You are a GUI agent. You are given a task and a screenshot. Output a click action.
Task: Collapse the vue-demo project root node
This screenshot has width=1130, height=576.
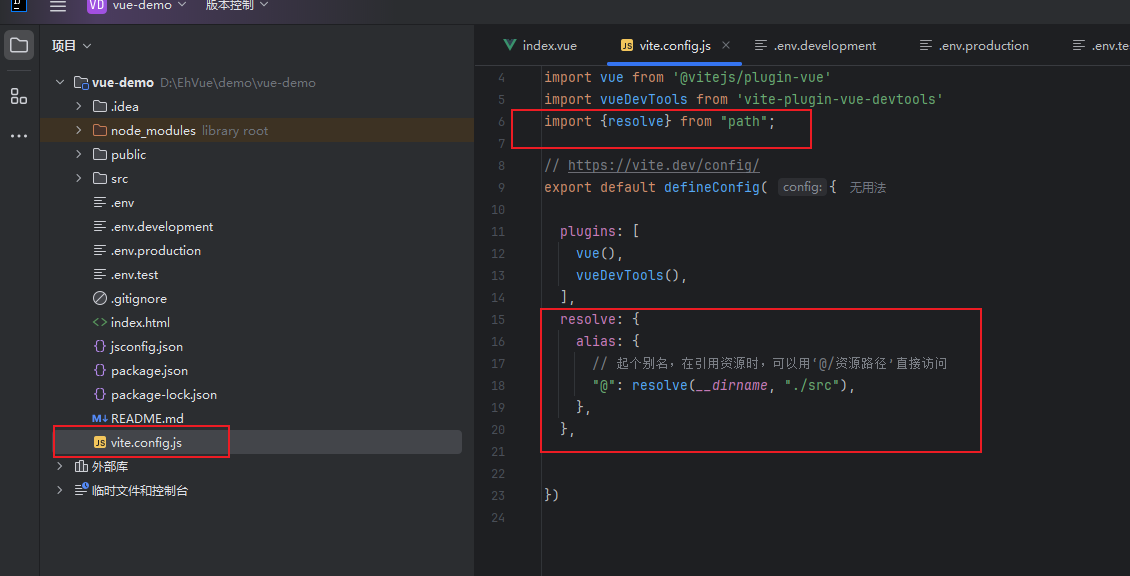60,82
